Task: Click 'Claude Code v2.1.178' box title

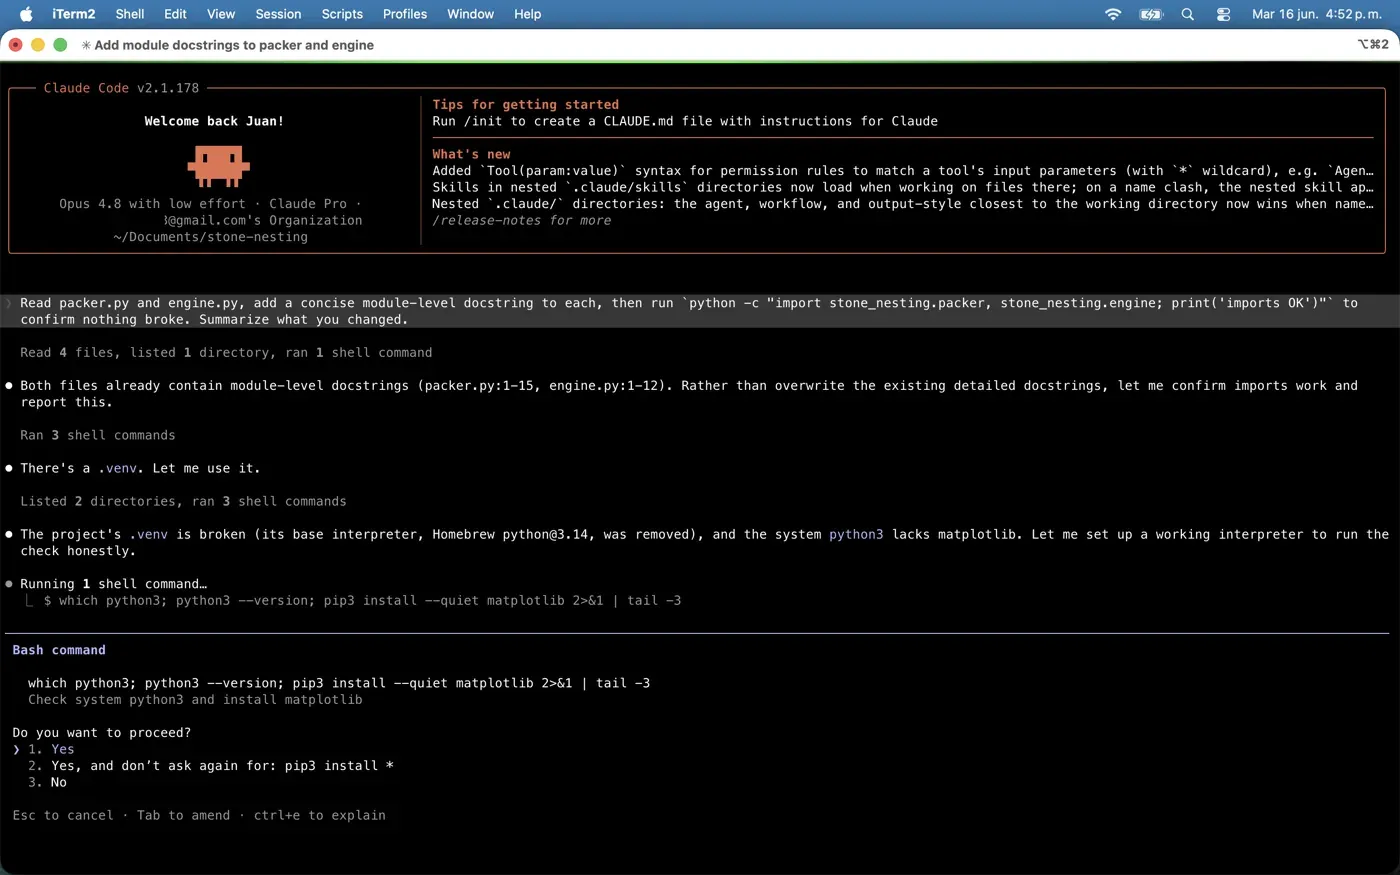Action: [121, 88]
